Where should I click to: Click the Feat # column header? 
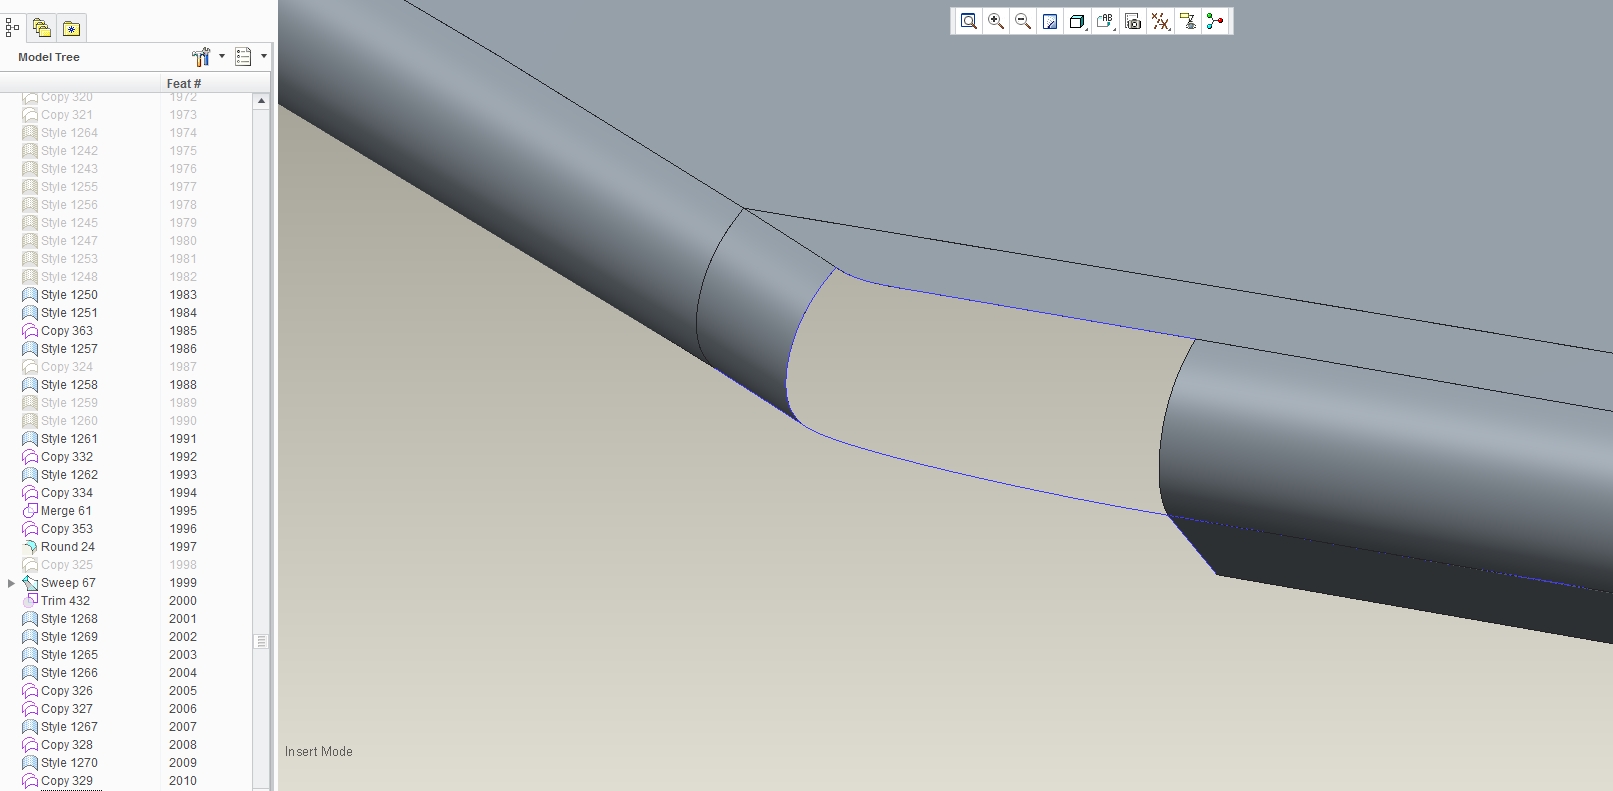184,84
